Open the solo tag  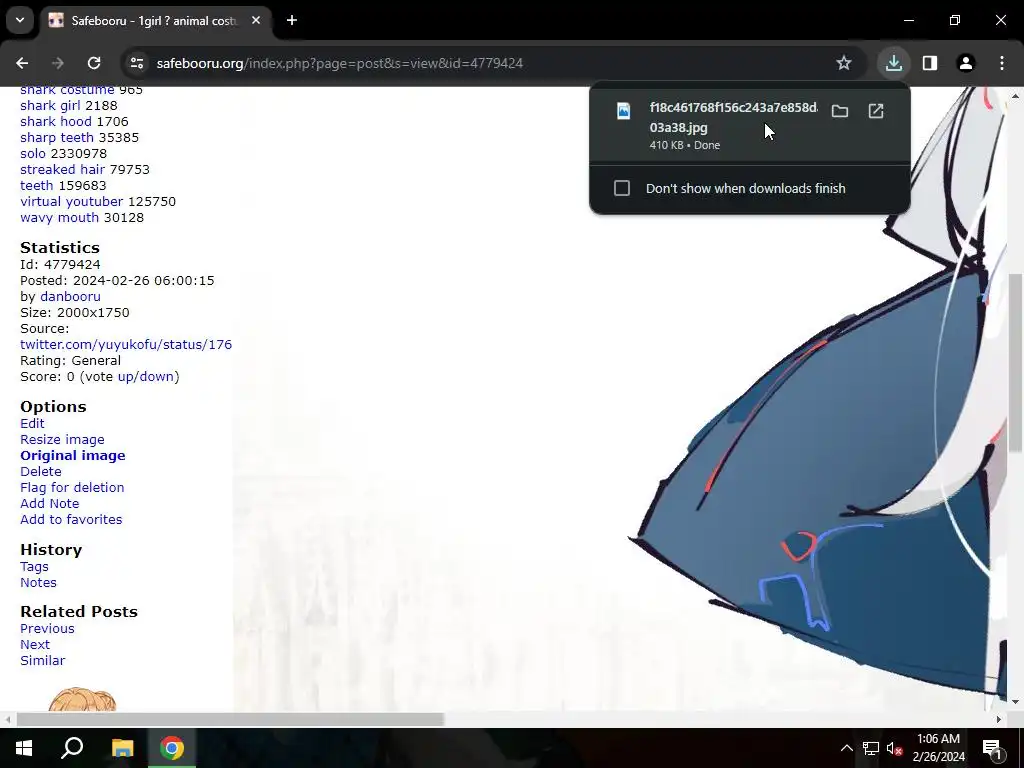coord(33,153)
